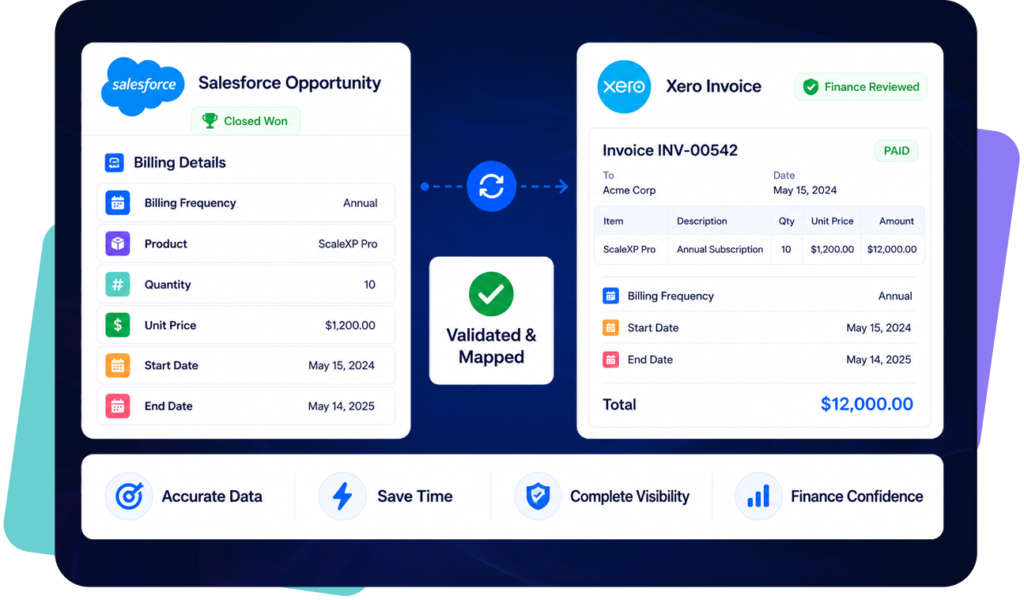Click the ScaleXP Pro cell in invoice table
Viewport: 1024px width, 600px height.
[629, 249]
